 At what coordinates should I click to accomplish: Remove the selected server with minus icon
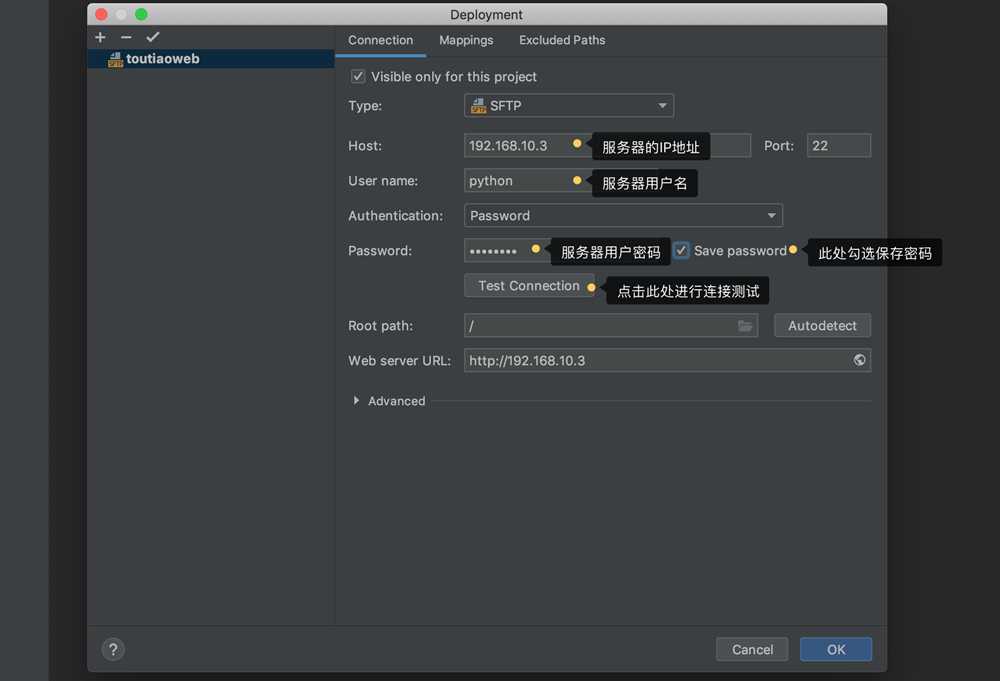click(126, 38)
